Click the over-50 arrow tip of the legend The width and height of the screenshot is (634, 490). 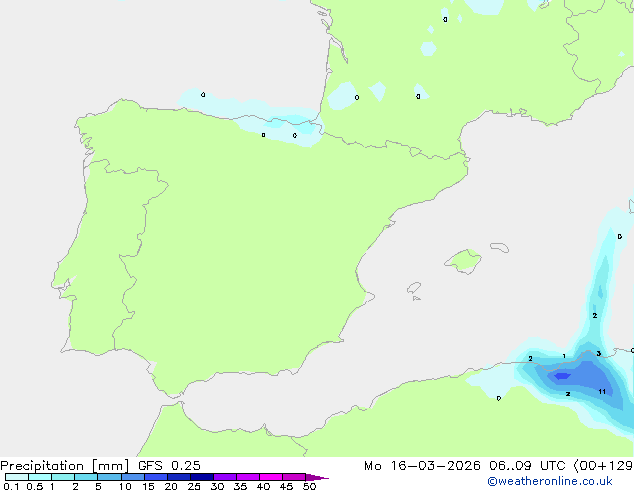coord(317,477)
